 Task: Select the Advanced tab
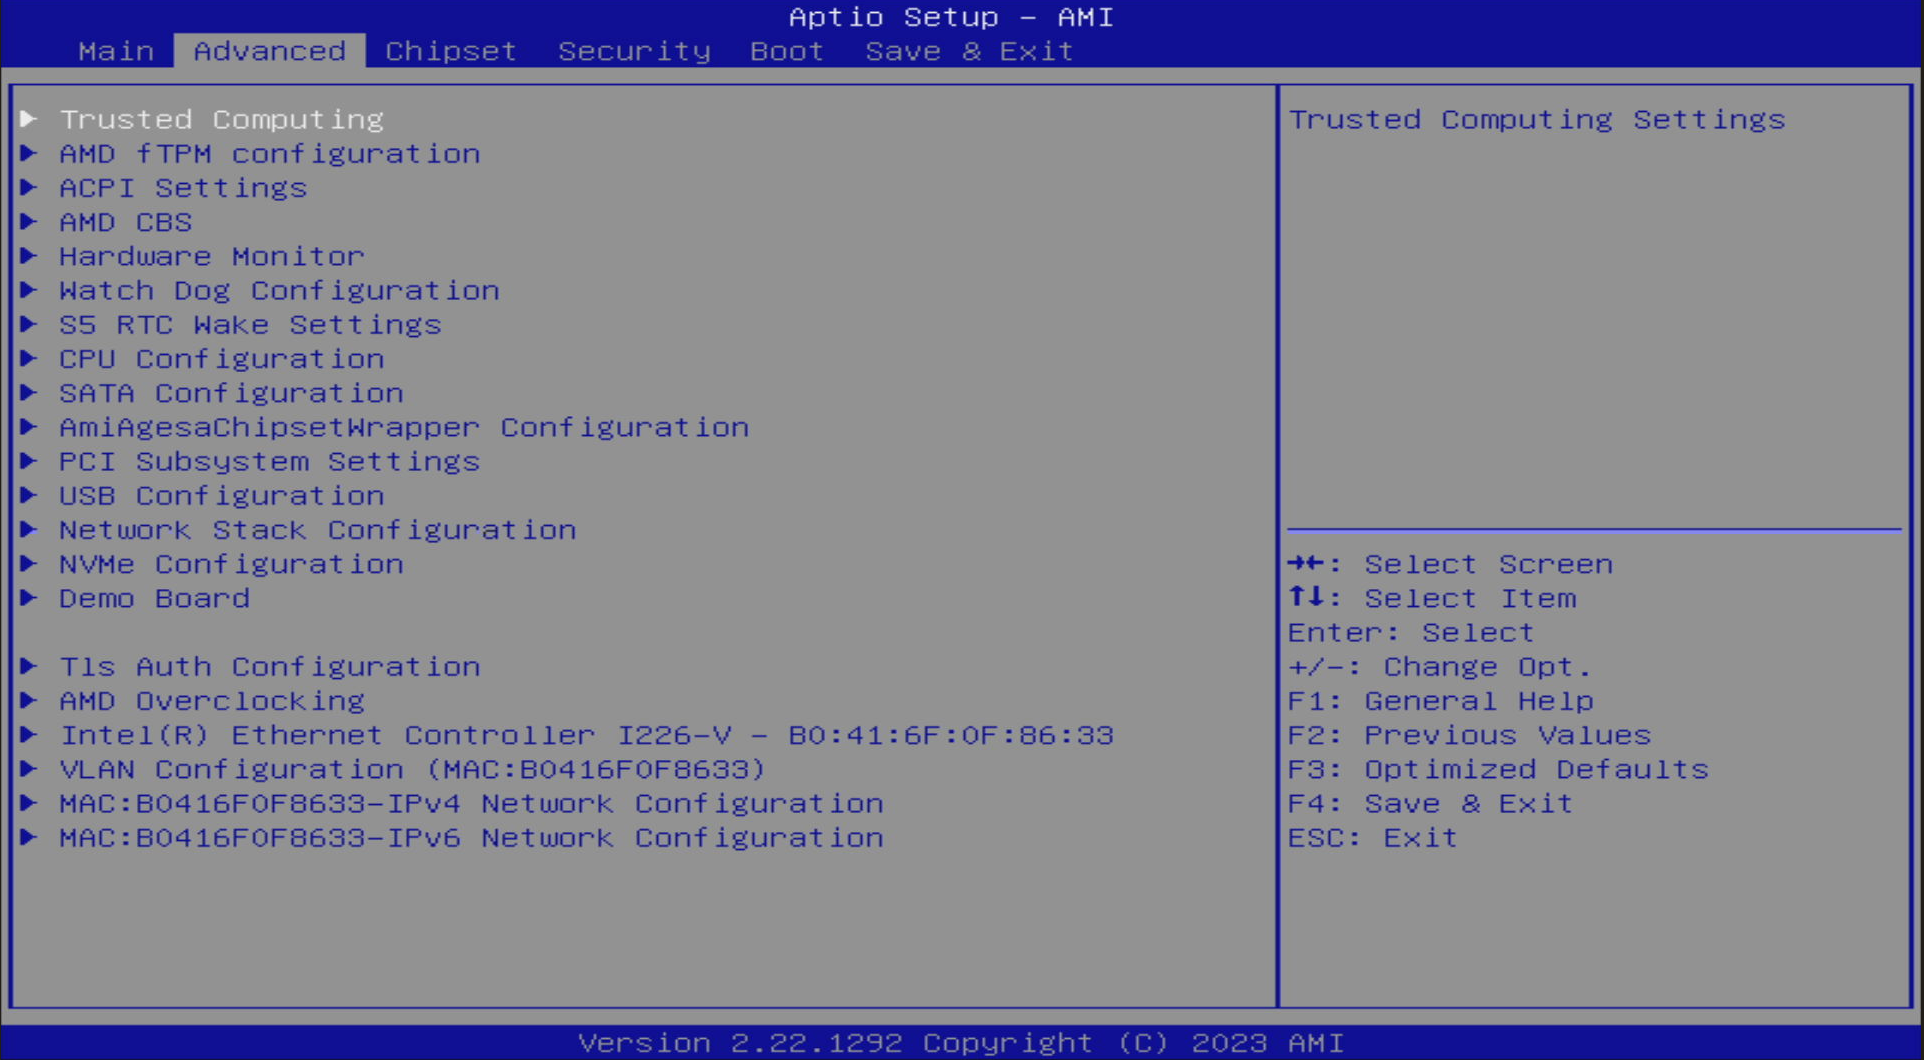coord(270,51)
